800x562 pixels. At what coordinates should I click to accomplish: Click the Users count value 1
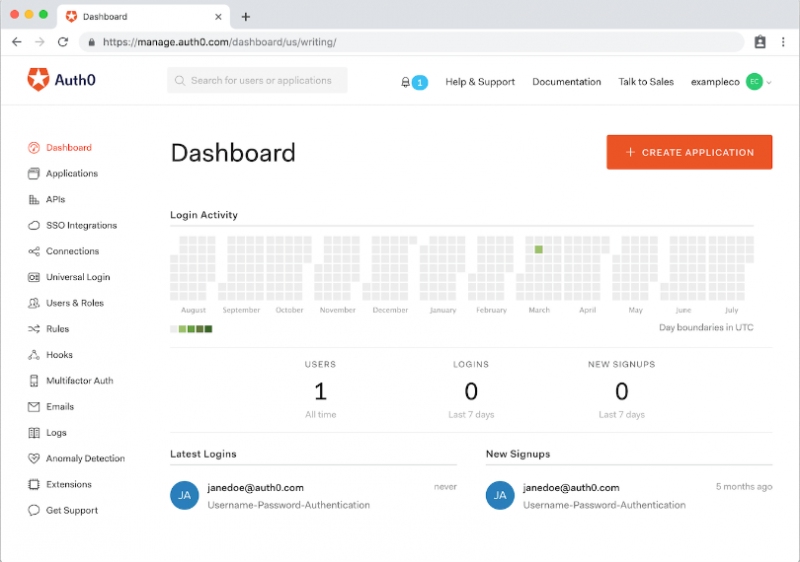tap(320, 392)
